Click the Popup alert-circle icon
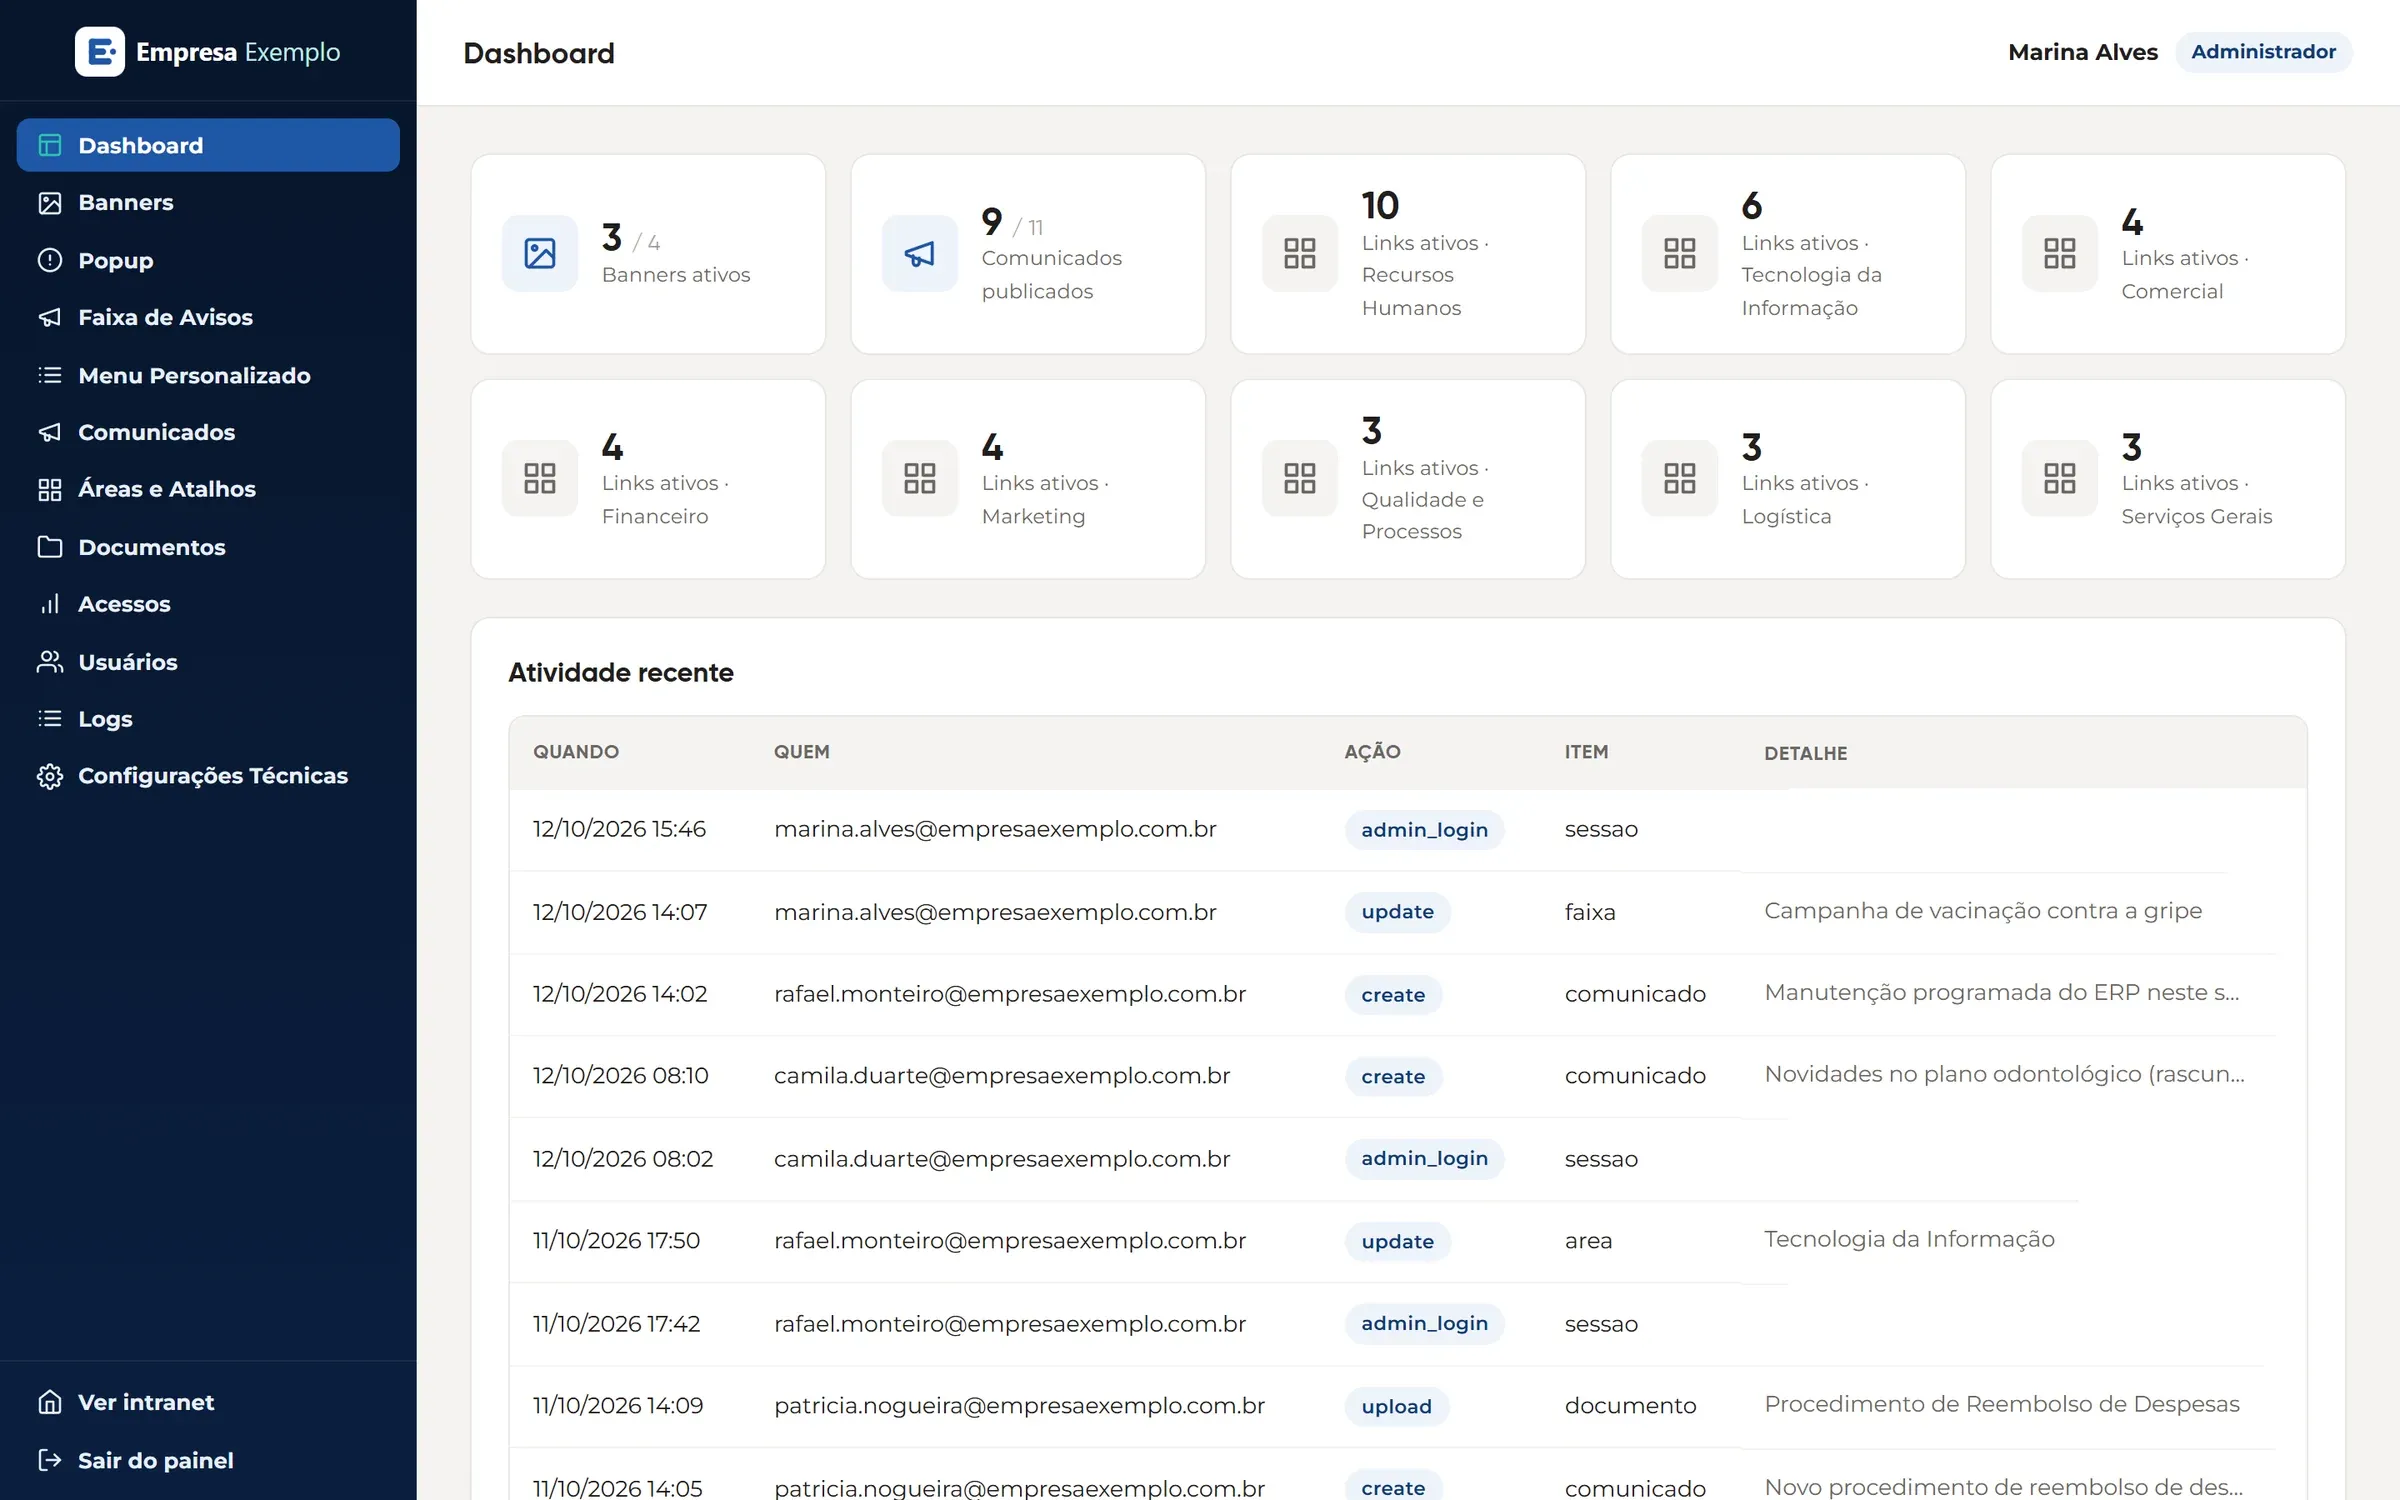This screenshot has height=1500, width=2400. (x=50, y=260)
